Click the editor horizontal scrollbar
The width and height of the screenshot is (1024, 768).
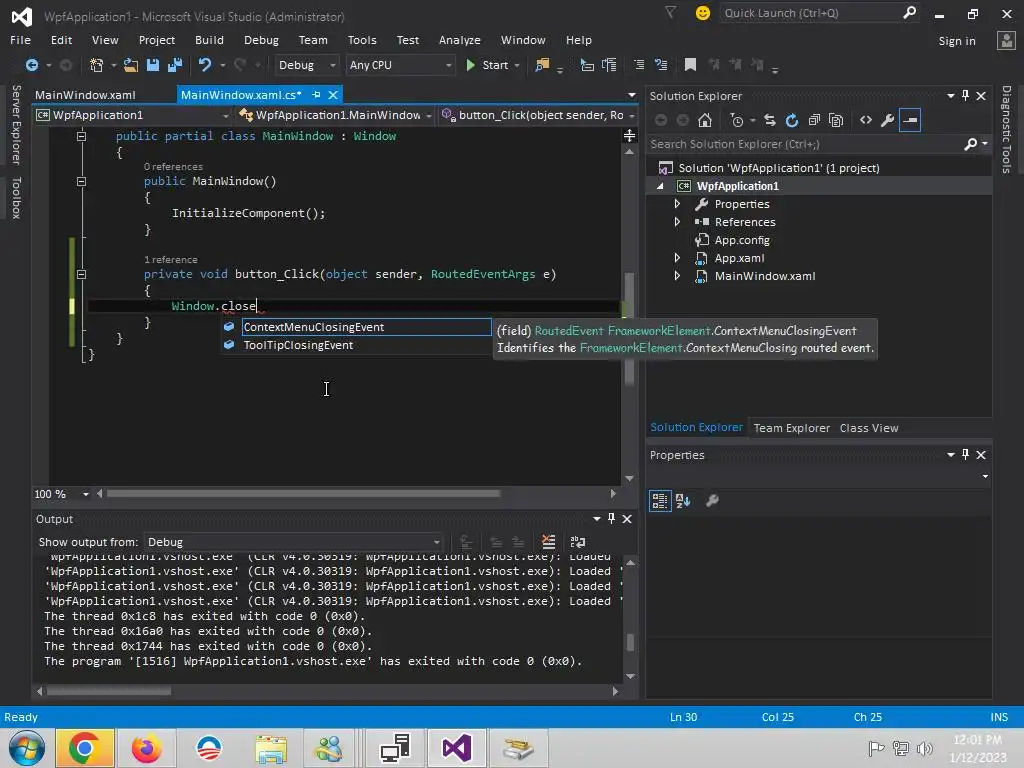pyautogui.click(x=304, y=494)
